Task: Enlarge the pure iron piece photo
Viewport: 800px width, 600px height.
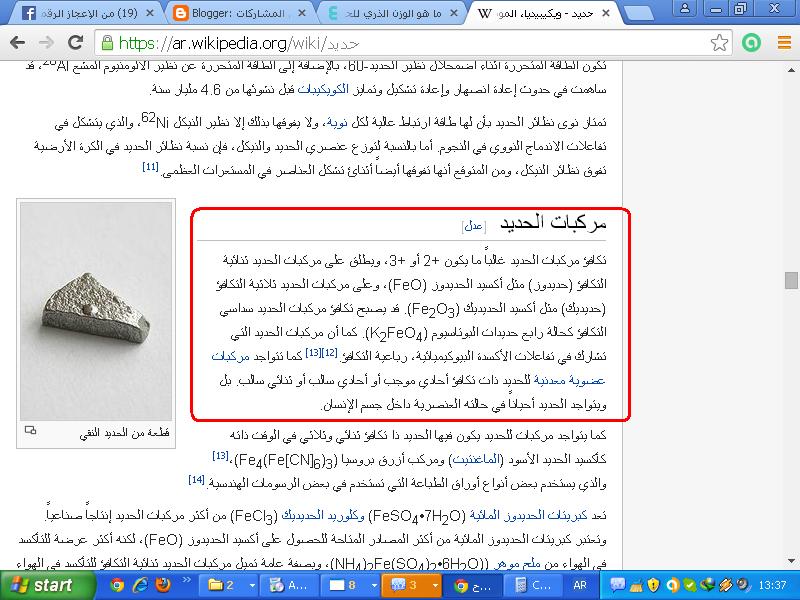Action: coord(96,311)
